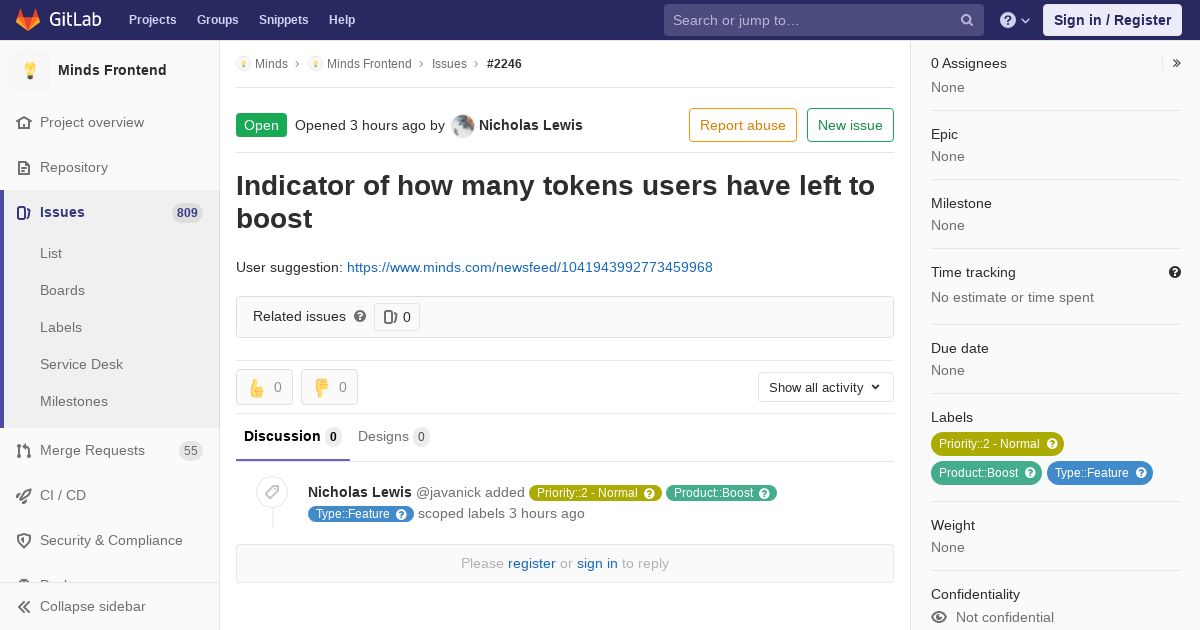Click the label tag icon in the activity feed
The width and height of the screenshot is (1200, 630).
[272, 492]
